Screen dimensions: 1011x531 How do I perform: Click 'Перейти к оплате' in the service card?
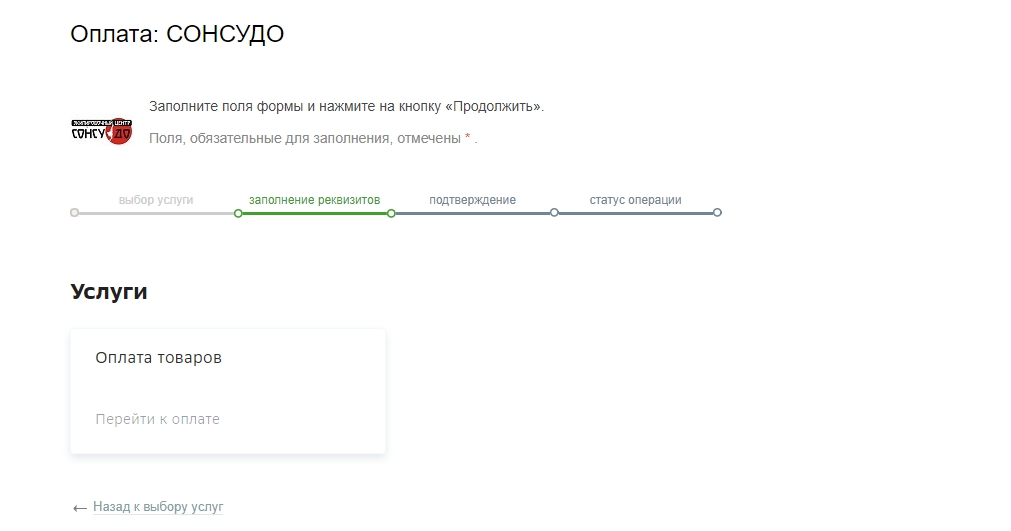click(157, 419)
